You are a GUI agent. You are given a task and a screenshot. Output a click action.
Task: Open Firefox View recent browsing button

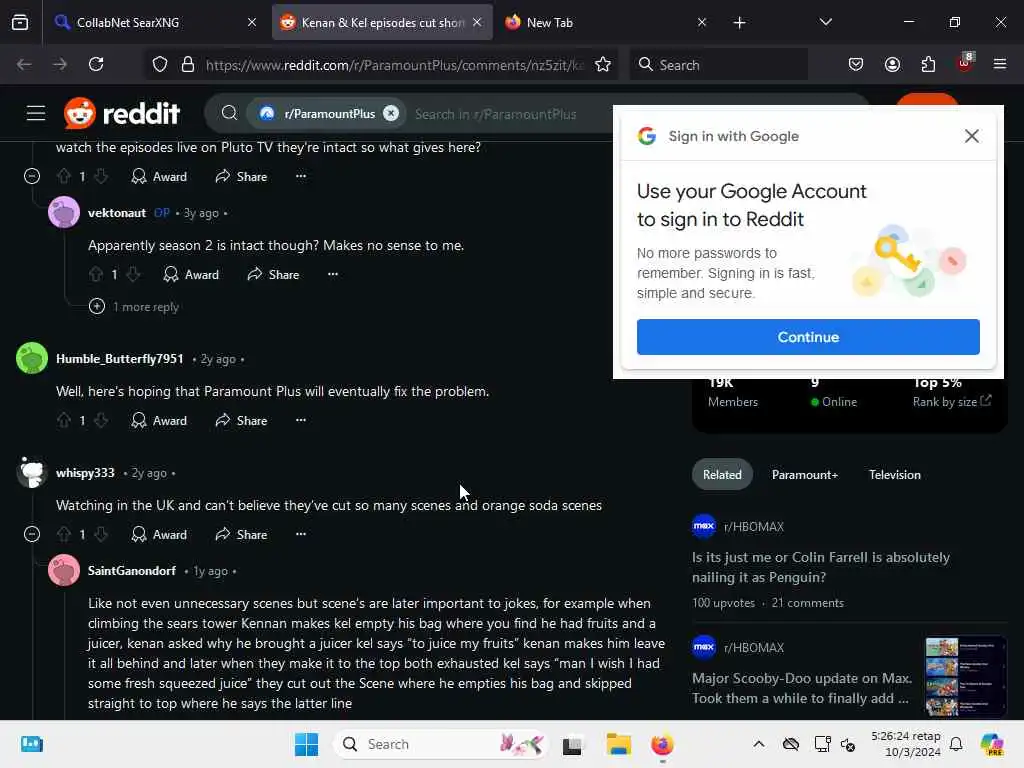click(20, 22)
